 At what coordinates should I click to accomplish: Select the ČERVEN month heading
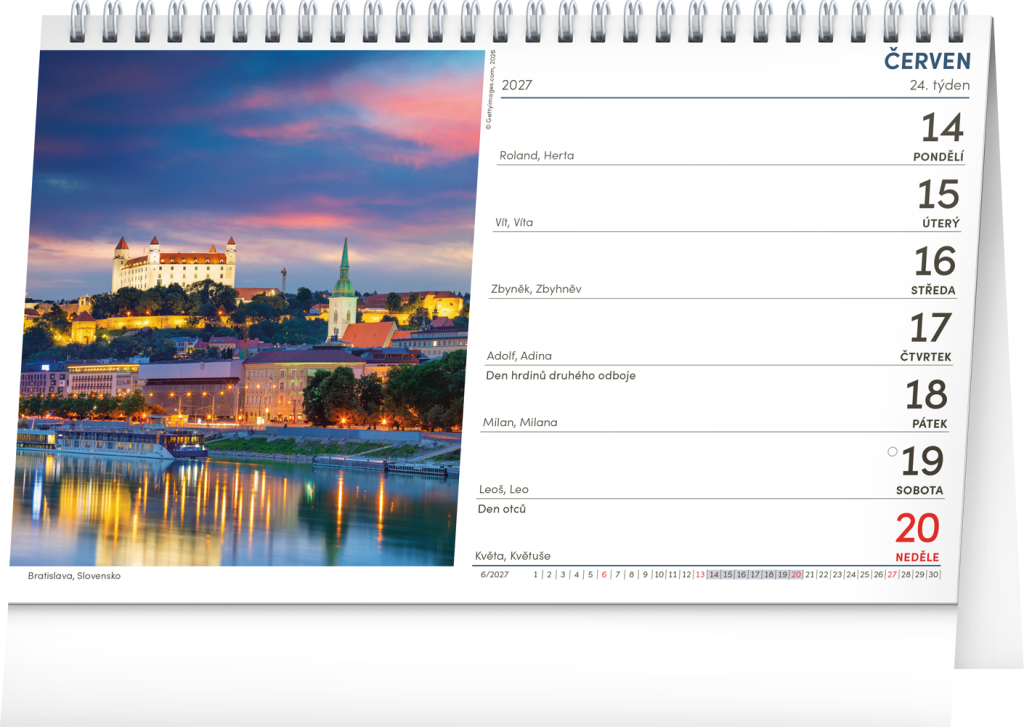pyautogui.click(x=927, y=61)
